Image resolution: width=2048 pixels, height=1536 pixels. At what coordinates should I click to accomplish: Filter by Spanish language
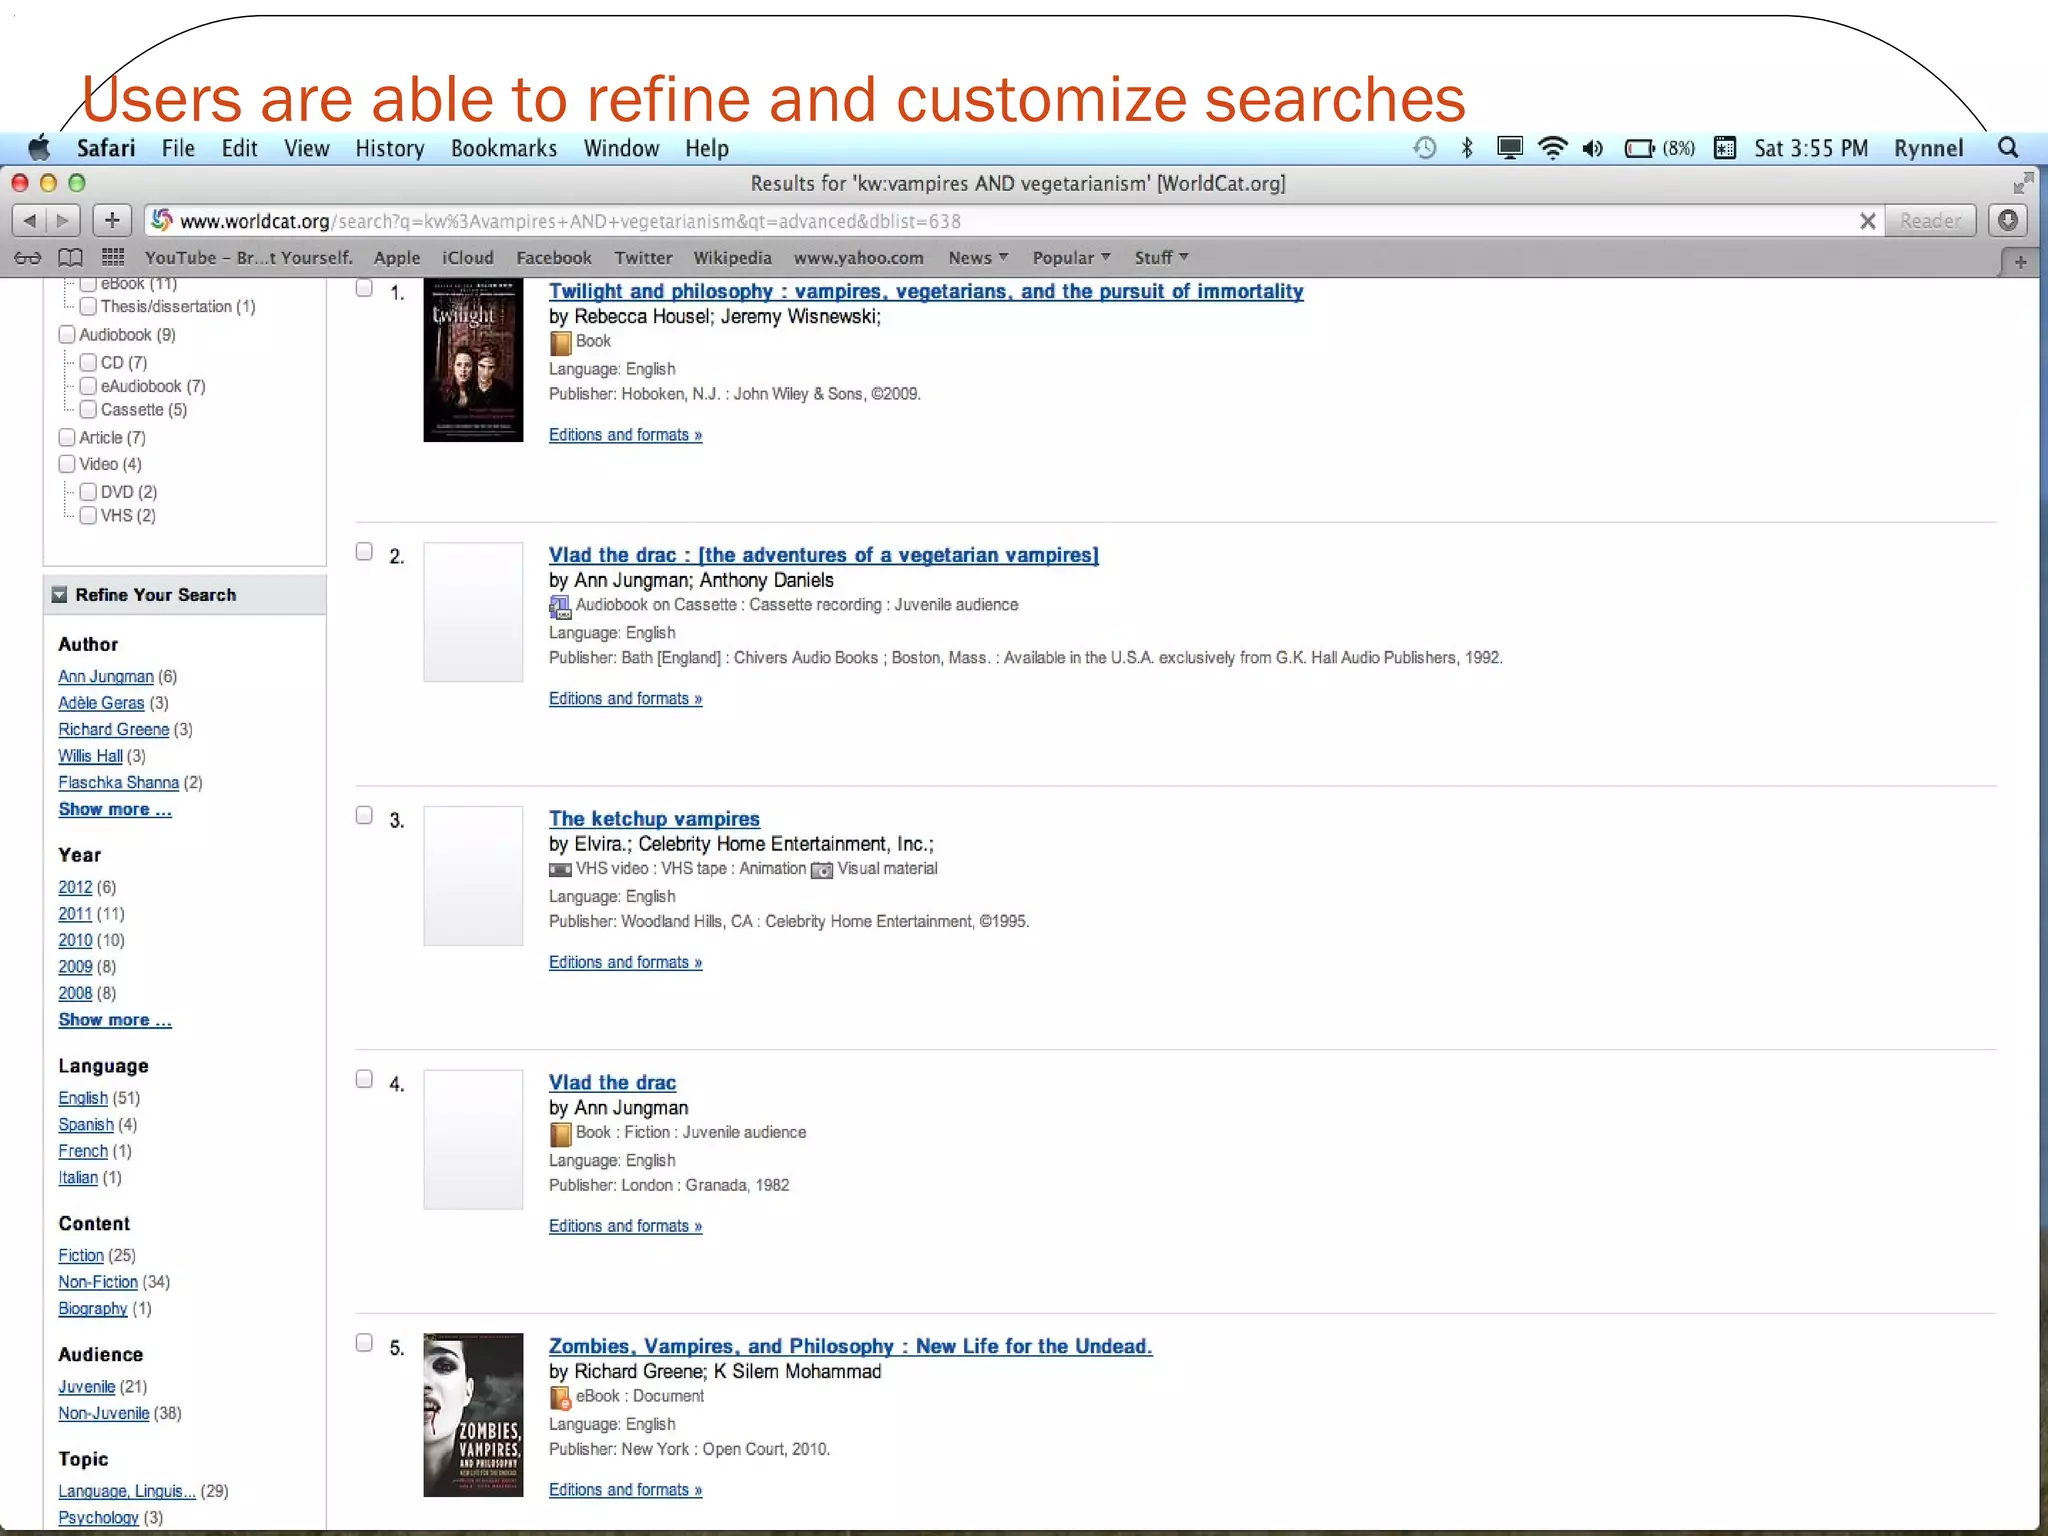coord(86,1125)
